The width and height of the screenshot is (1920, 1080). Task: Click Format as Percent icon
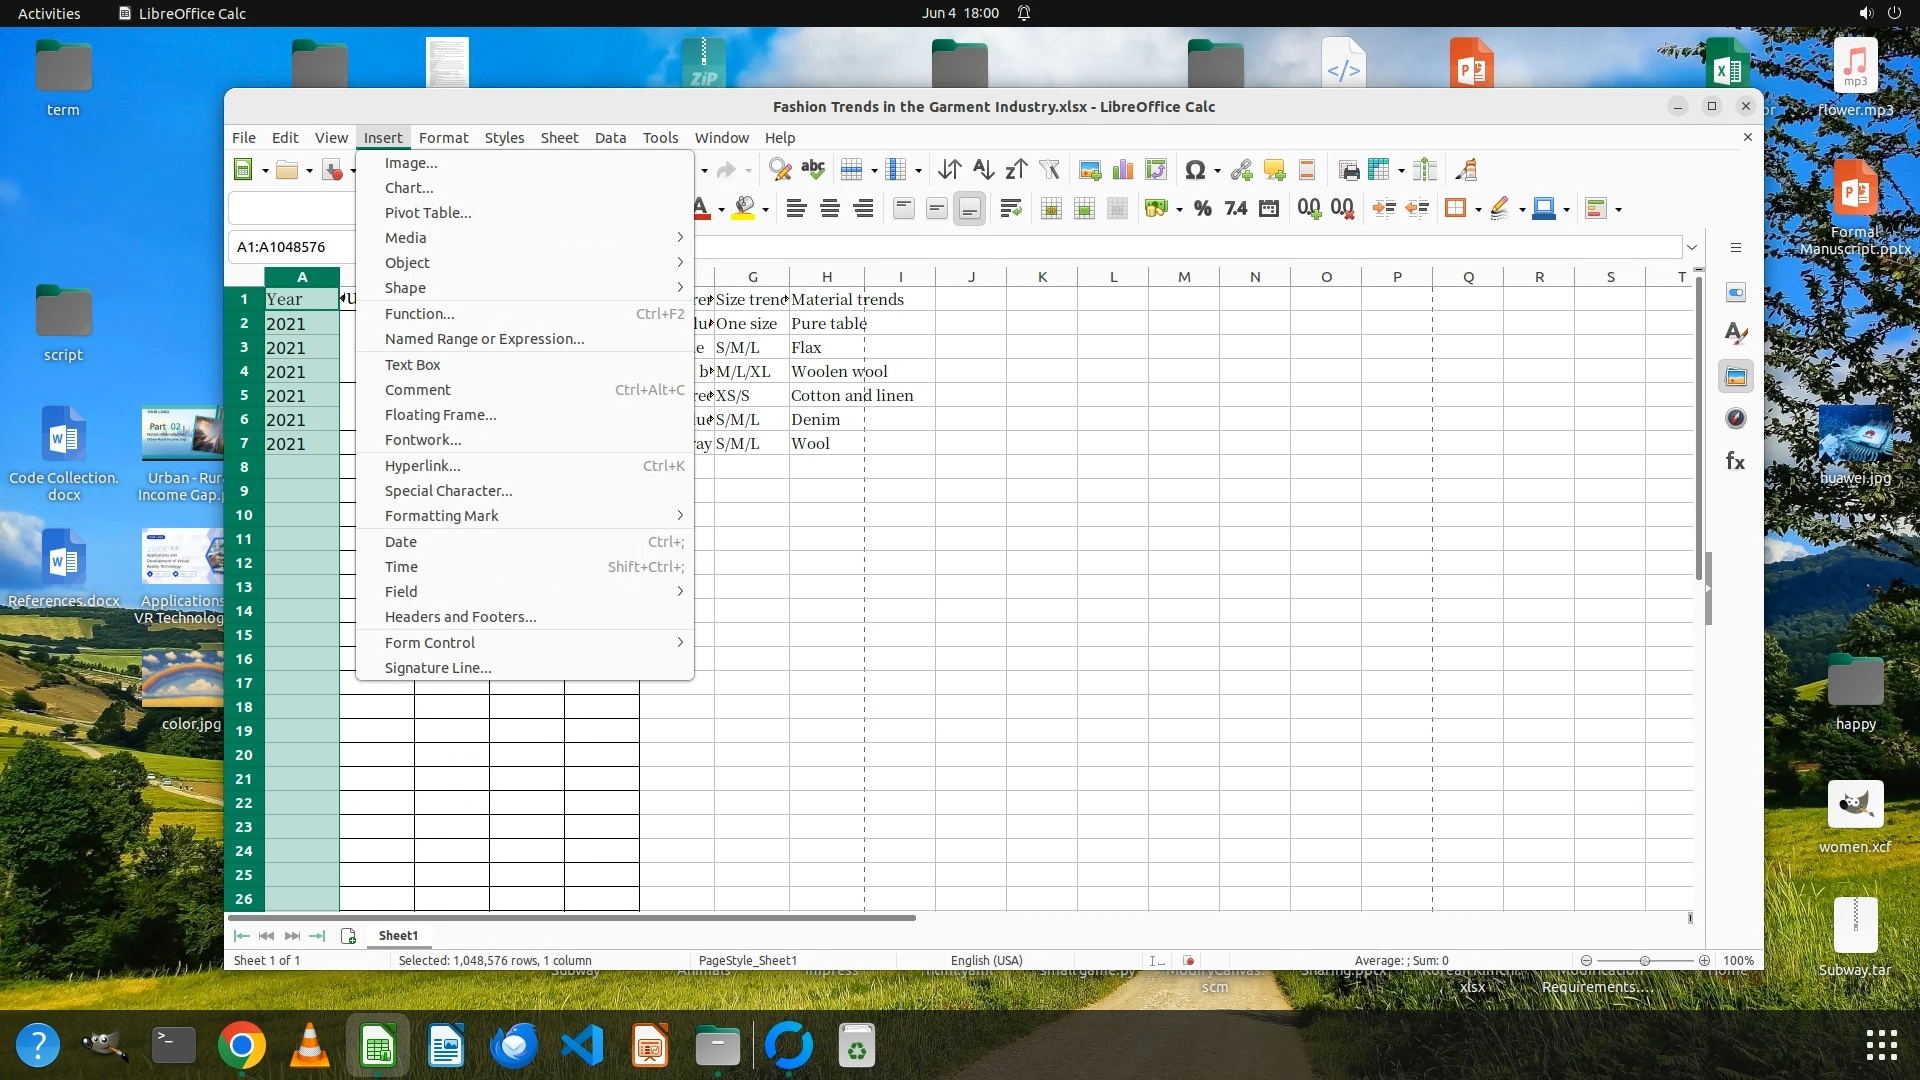pyautogui.click(x=1203, y=209)
